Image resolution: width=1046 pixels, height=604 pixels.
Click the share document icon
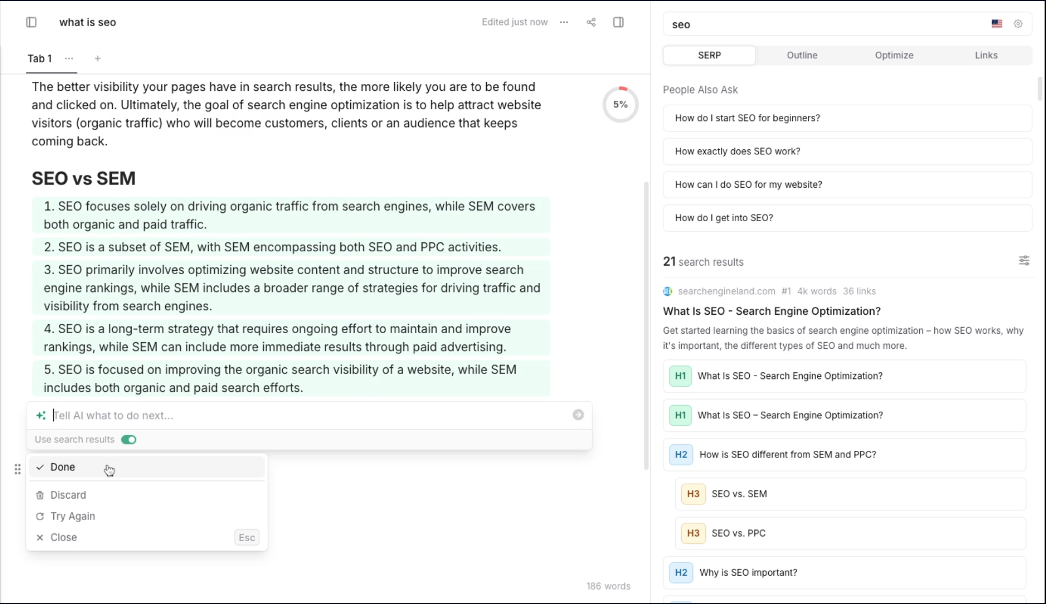(x=591, y=22)
